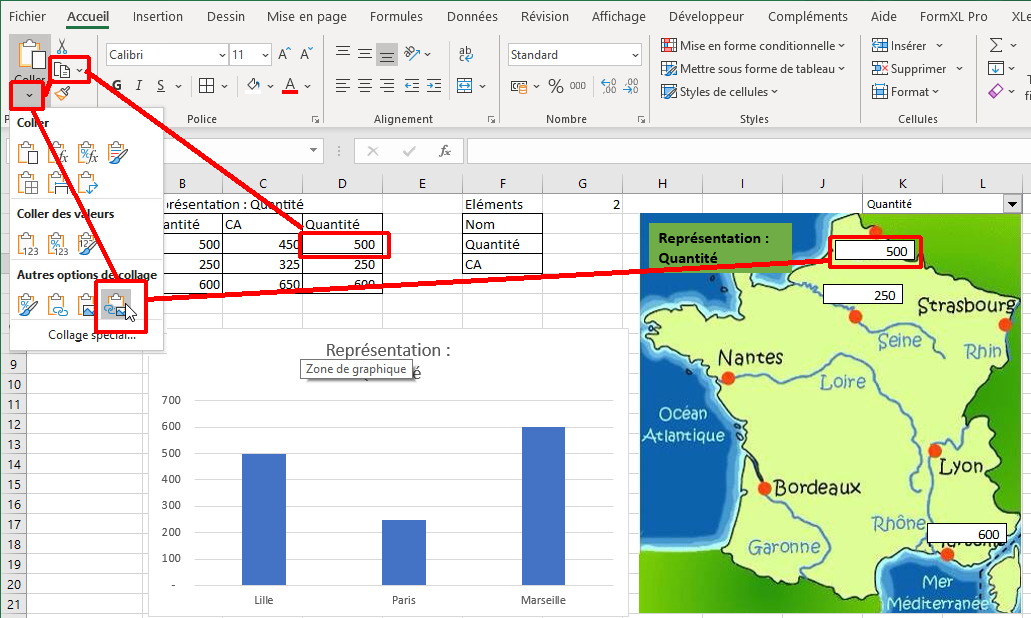Choose the linked picture paste option

coord(116,305)
